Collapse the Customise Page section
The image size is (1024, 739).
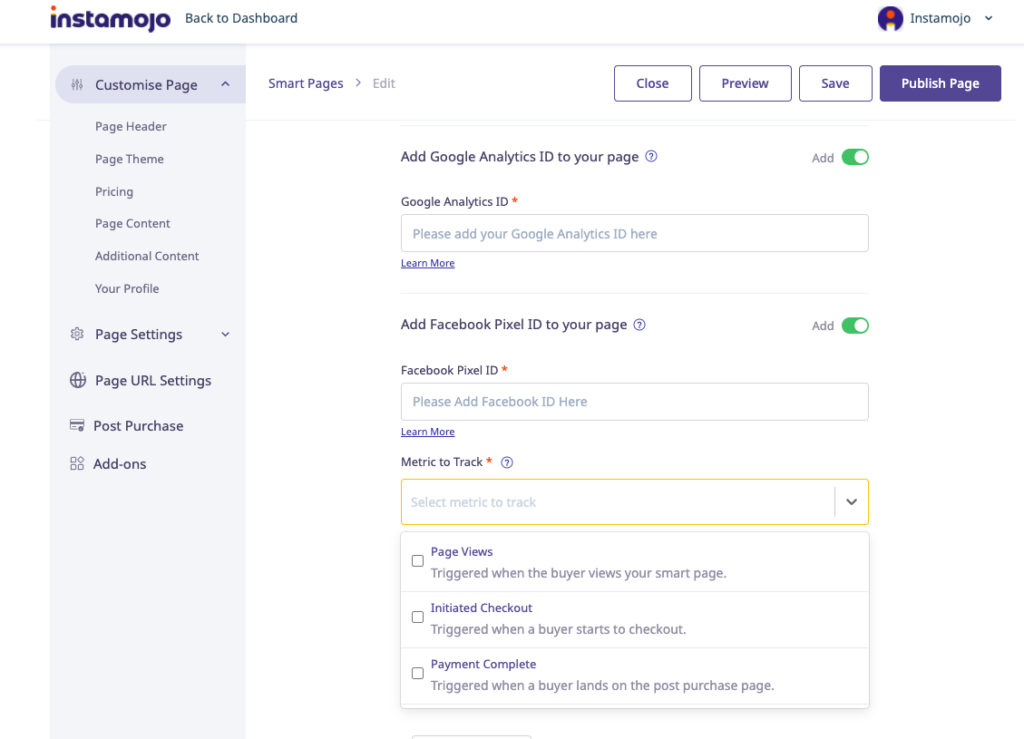(x=226, y=85)
